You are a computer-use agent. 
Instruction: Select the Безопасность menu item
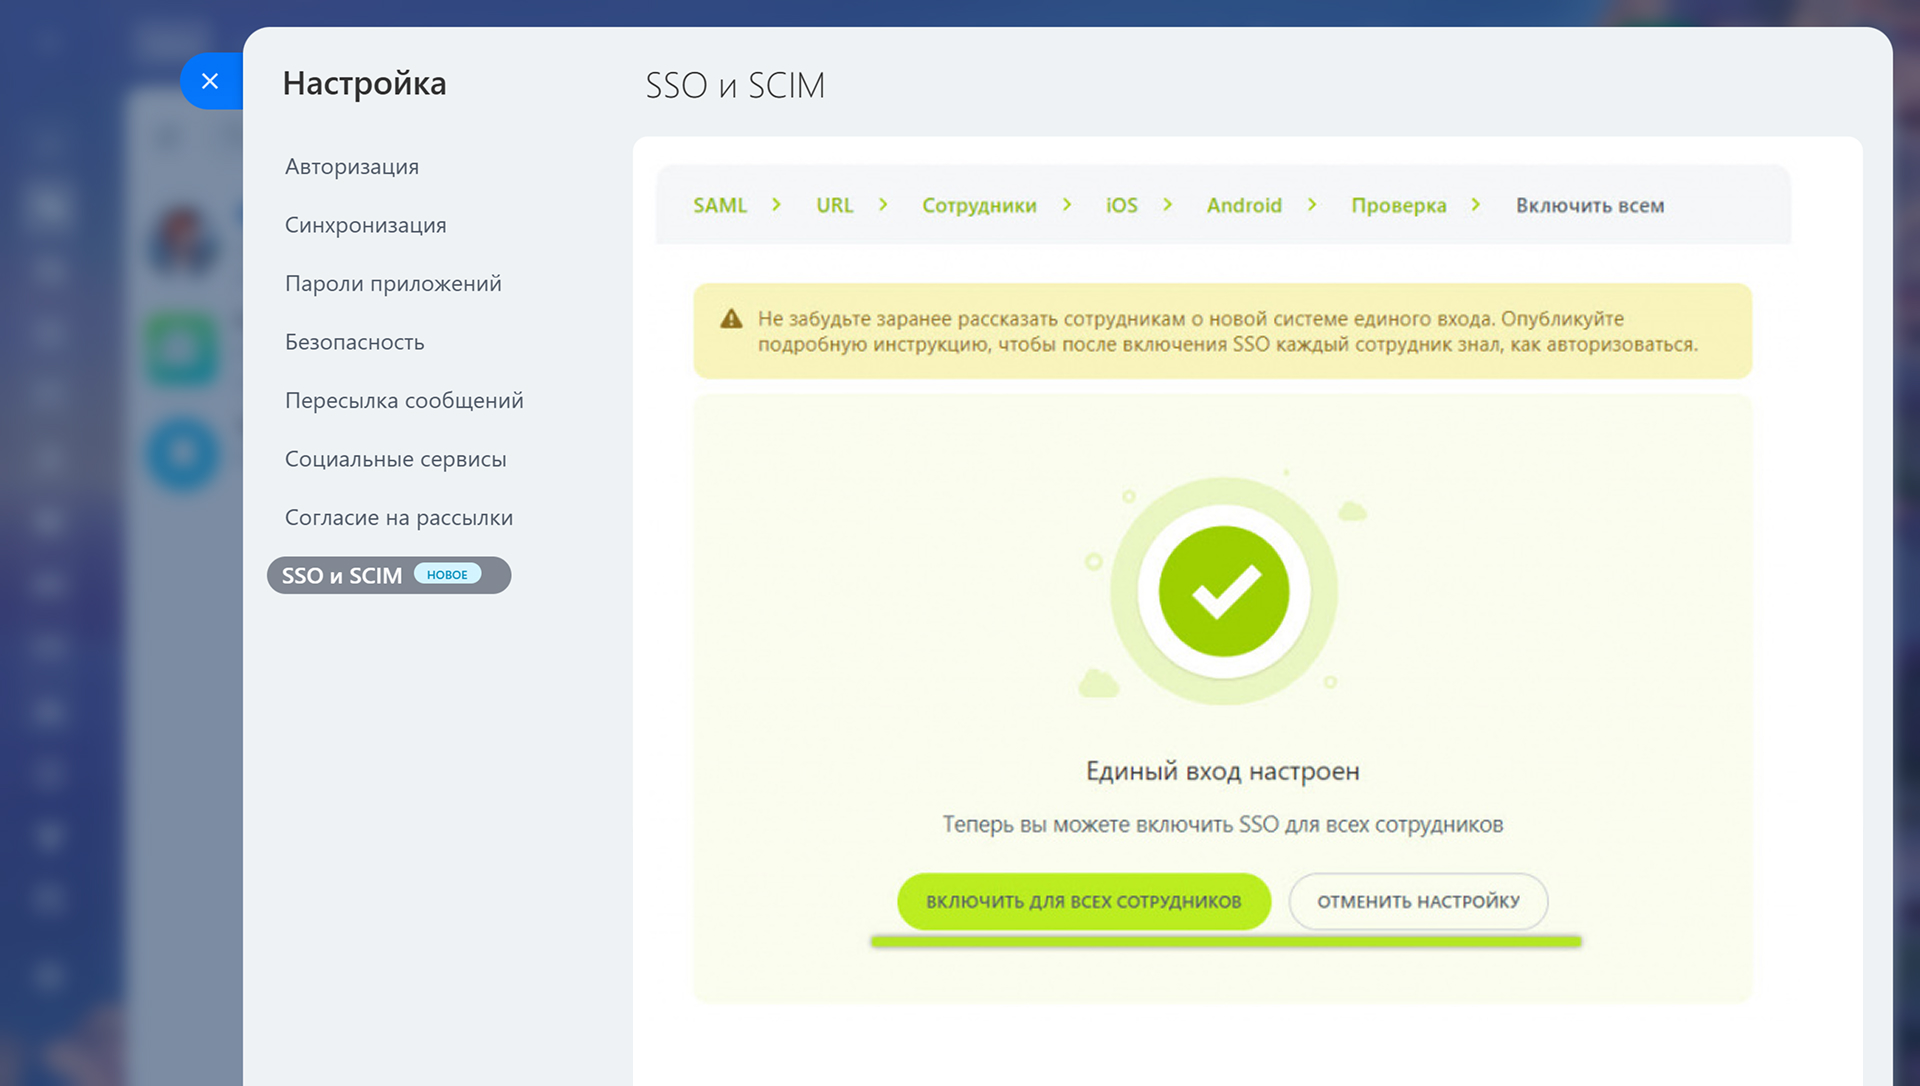355,342
